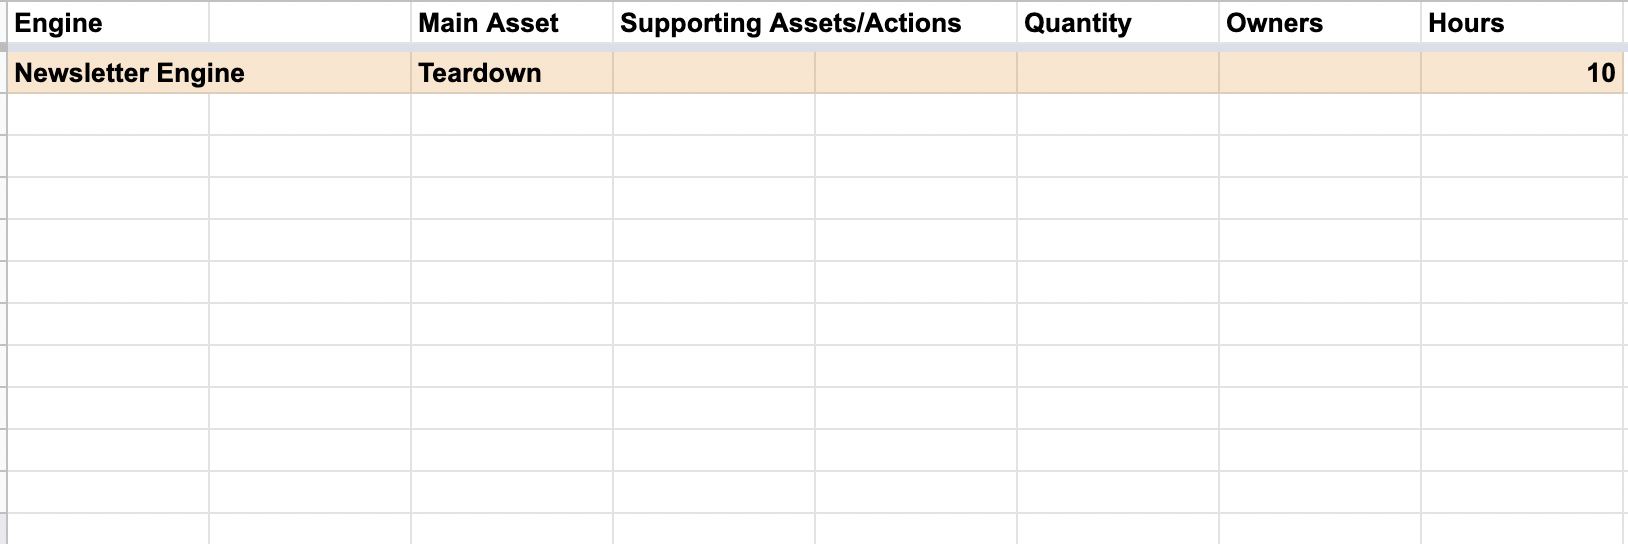Select the Newsletter Engine cell
The height and width of the screenshot is (544, 1628).
(108, 73)
